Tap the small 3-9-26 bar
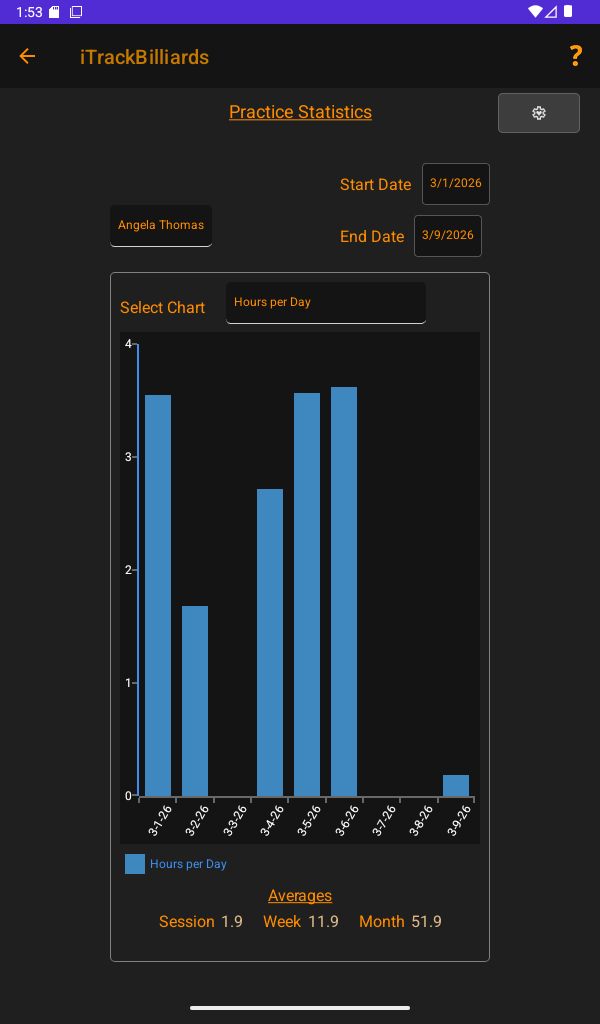The width and height of the screenshot is (600, 1024). click(x=456, y=786)
